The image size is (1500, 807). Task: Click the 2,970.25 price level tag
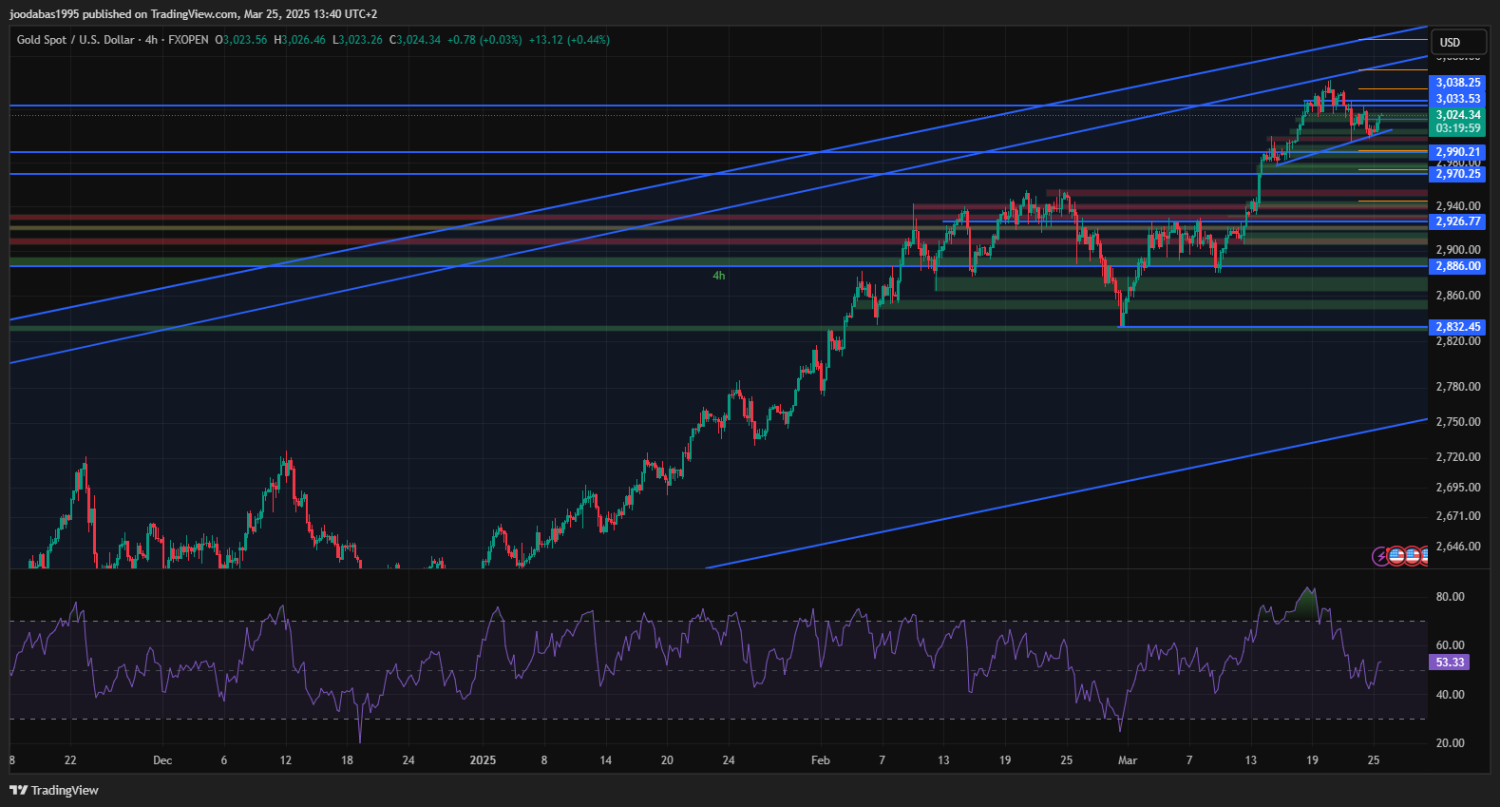click(1456, 174)
